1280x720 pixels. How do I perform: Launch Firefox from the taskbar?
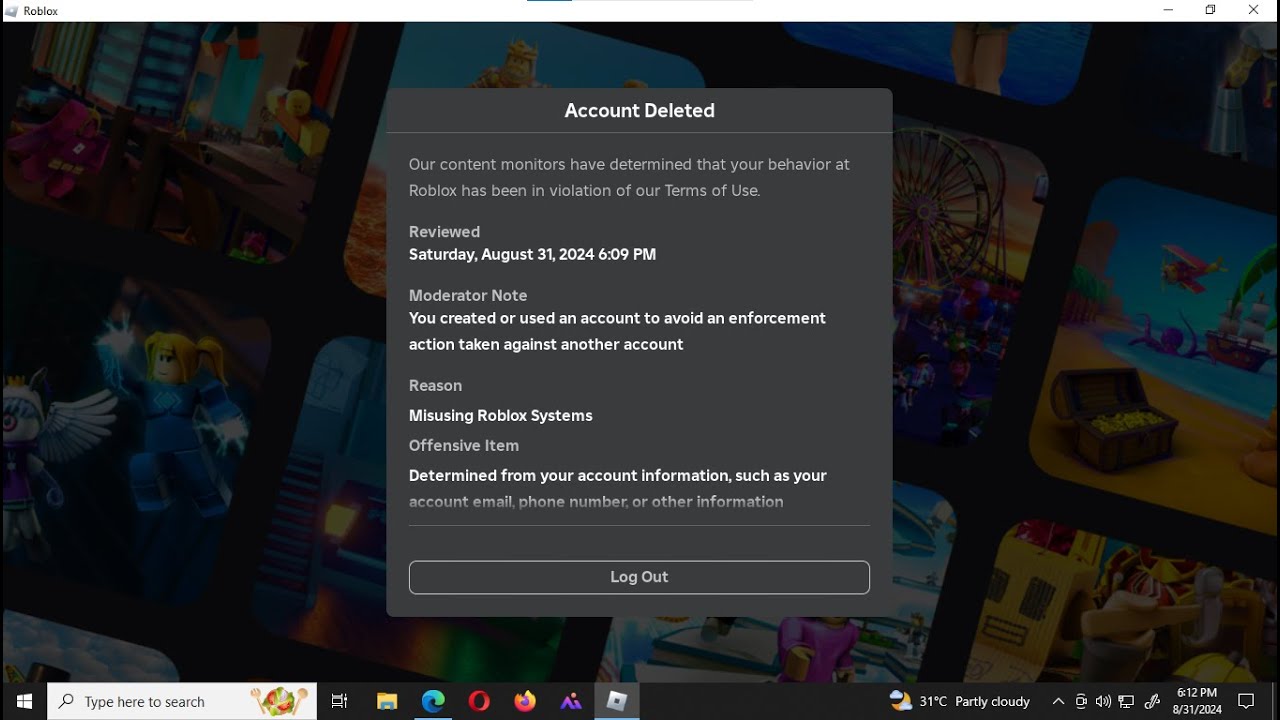[x=525, y=701]
